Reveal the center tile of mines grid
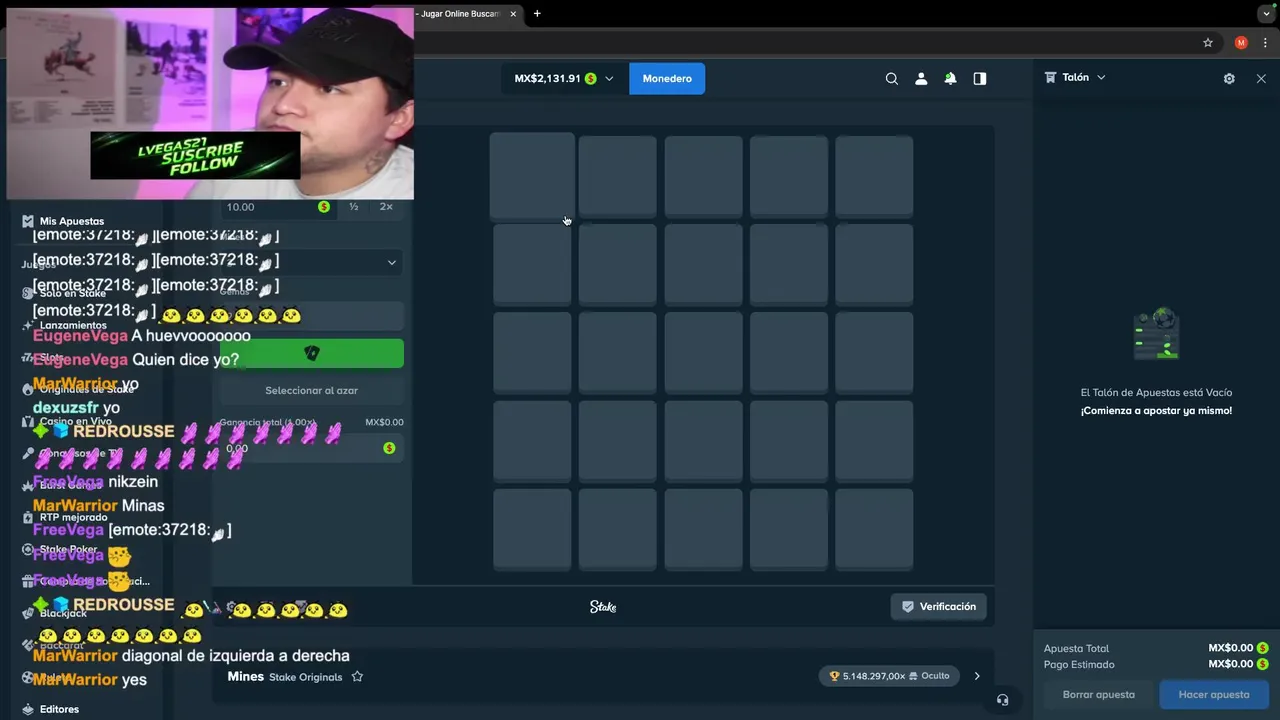Viewport: 1280px width, 720px height. click(x=703, y=353)
